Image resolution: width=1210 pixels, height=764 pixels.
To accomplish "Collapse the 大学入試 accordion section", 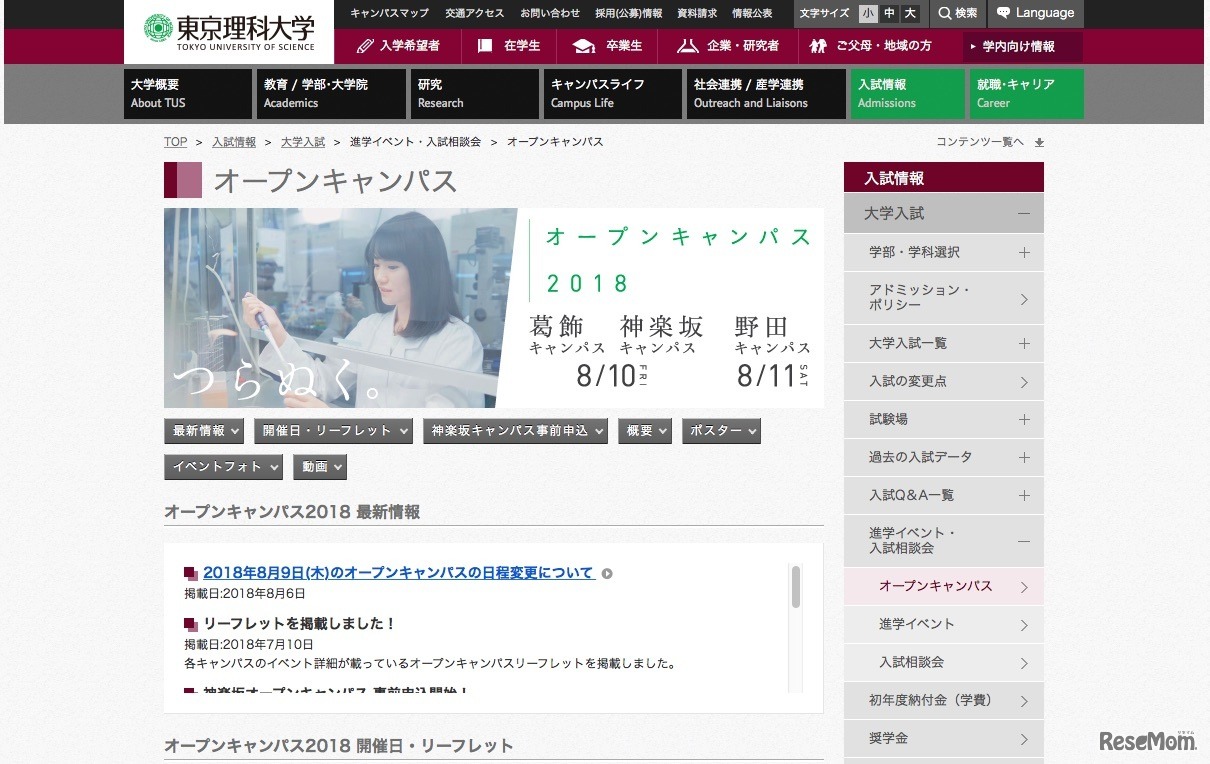I will point(1023,213).
